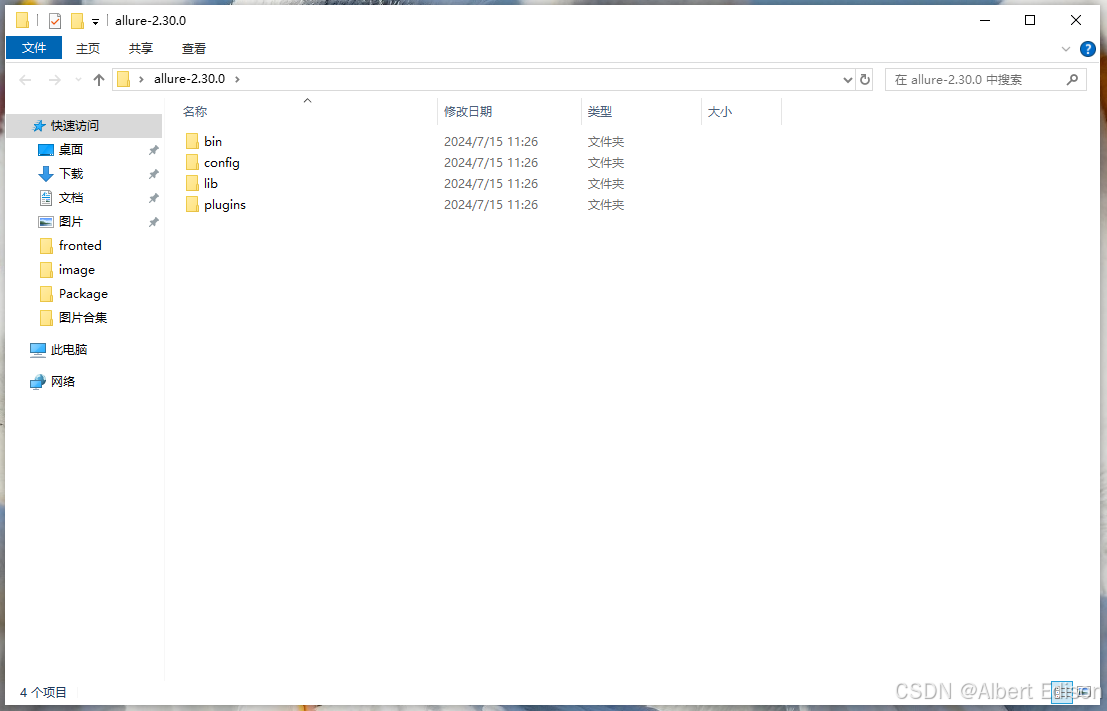Click the modified date of bin
The width and height of the screenshot is (1107, 711).
pos(491,141)
